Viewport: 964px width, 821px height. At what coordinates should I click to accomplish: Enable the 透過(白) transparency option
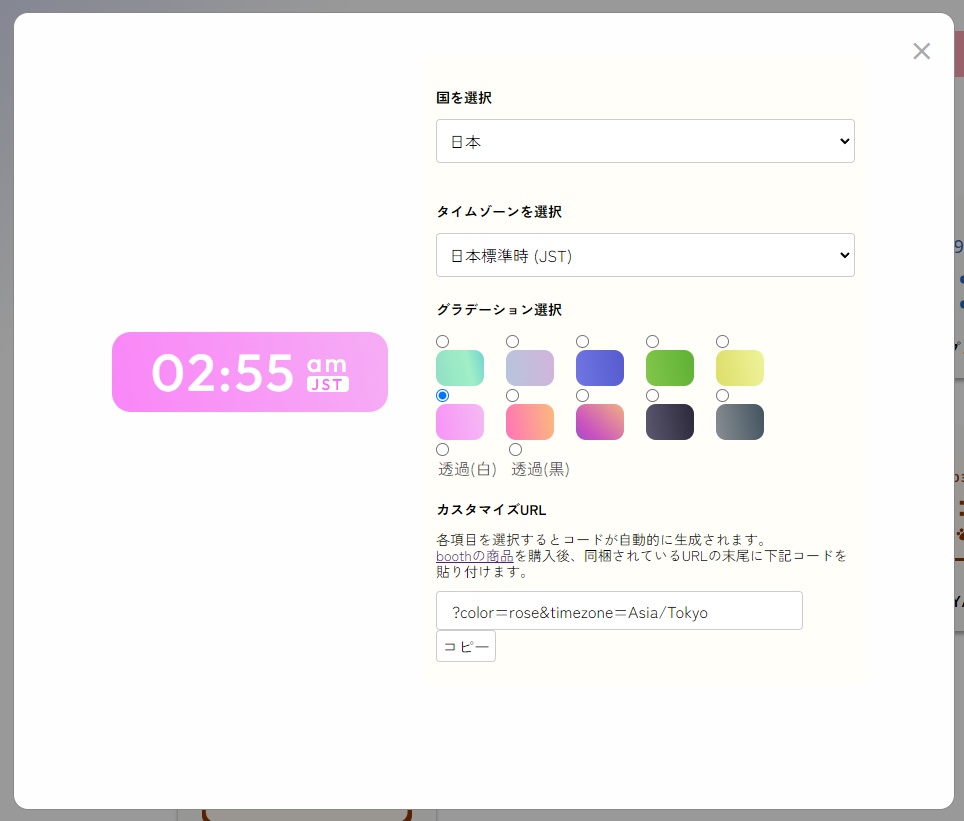click(442, 449)
